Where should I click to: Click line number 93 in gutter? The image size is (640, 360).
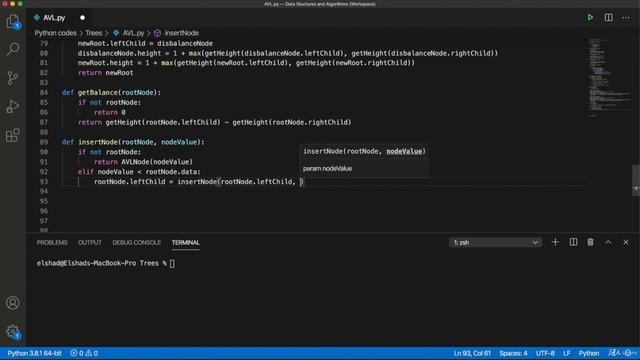pos(44,182)
